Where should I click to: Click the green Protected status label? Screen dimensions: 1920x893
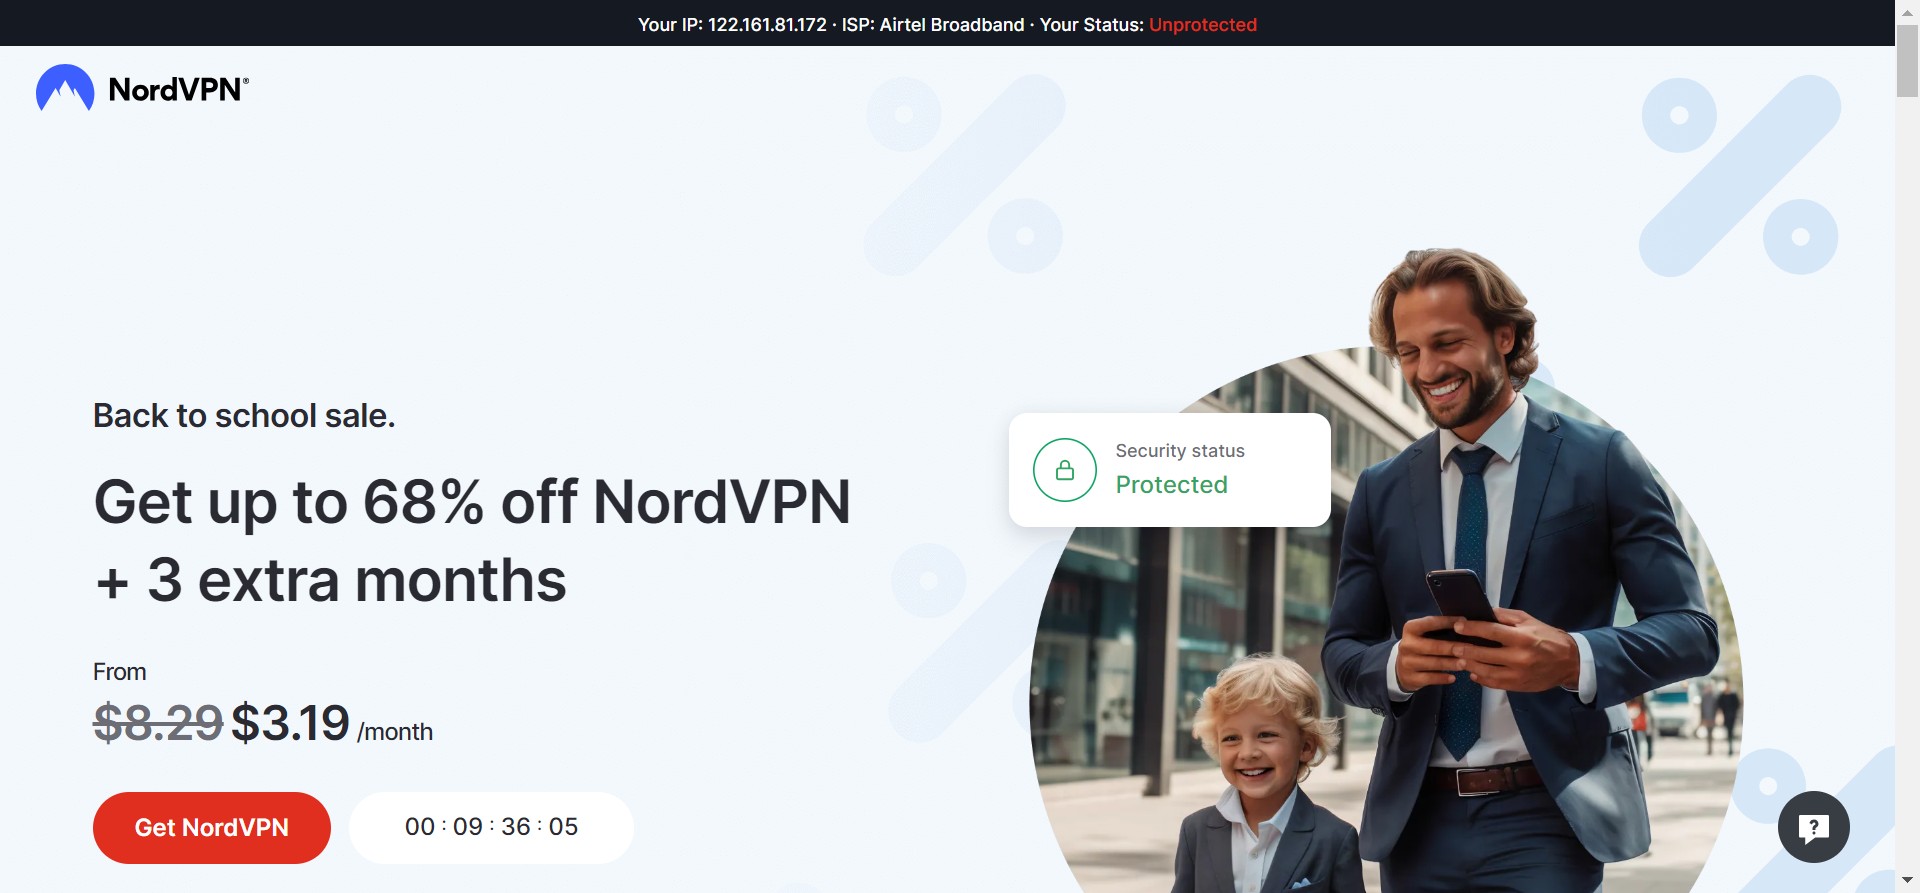pyautogui.click(x=1171, y=484)
